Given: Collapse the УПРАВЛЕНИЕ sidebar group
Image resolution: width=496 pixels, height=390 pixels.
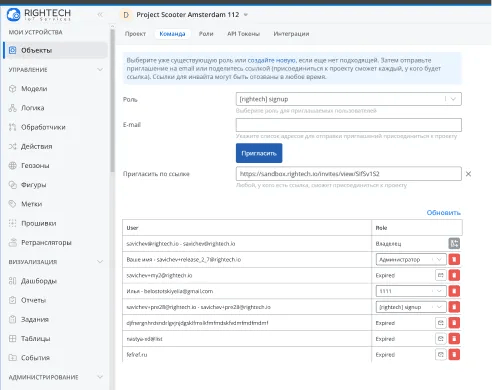Looking at the screenshot, I should pyautogui.click(x=100, y=70).
